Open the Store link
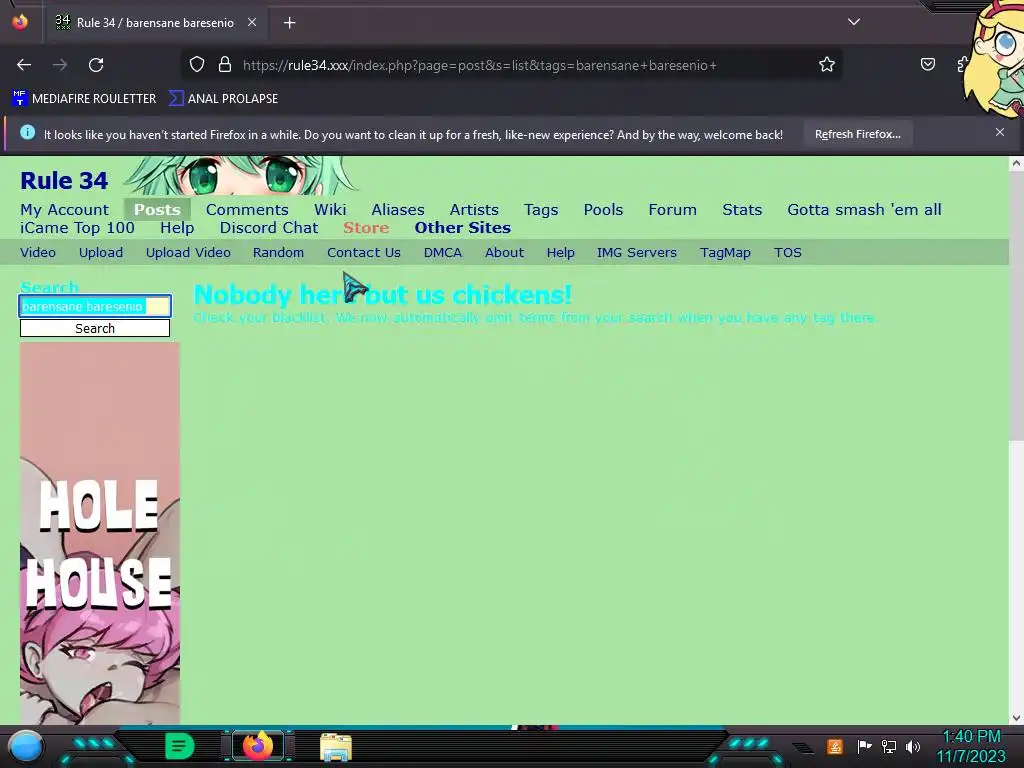The height and width of the screenshot is (768, 1024). (366, 228)
